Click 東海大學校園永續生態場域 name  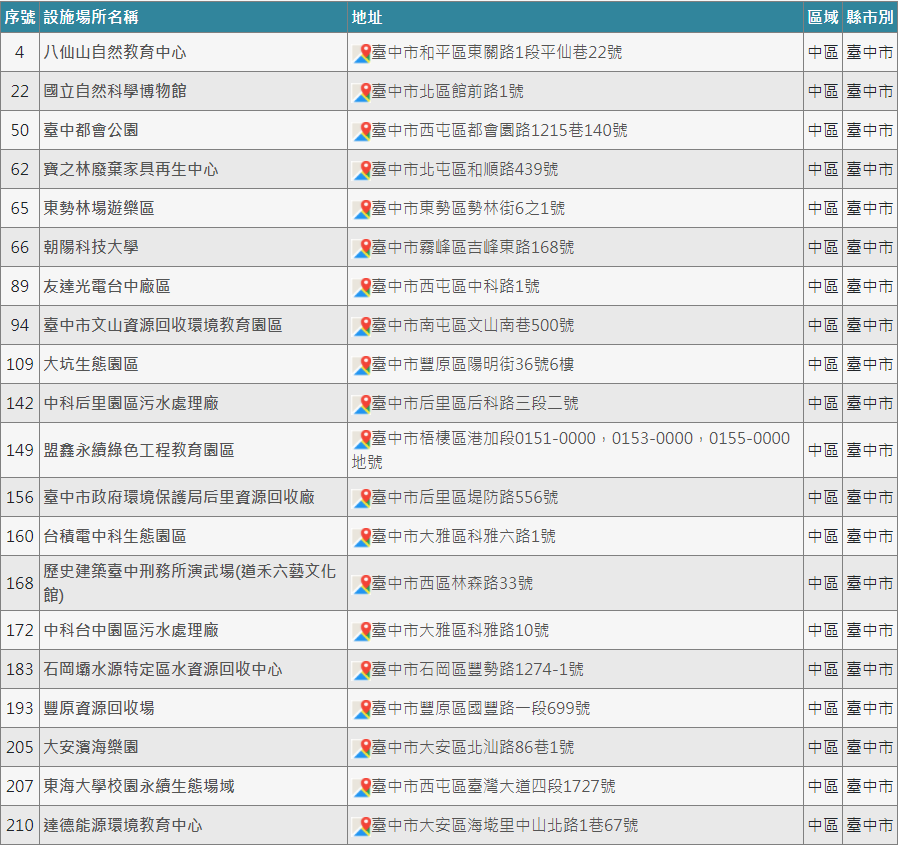[x=139, y=786]
